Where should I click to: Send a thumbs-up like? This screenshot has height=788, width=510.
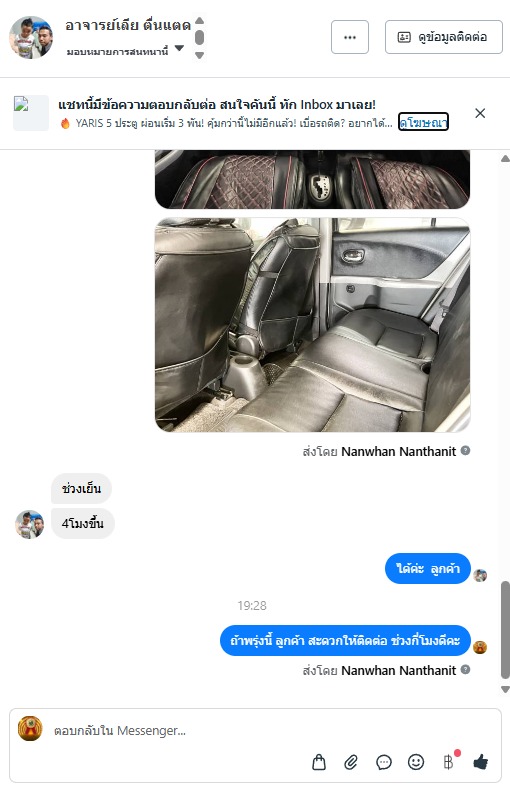point(481,762)
